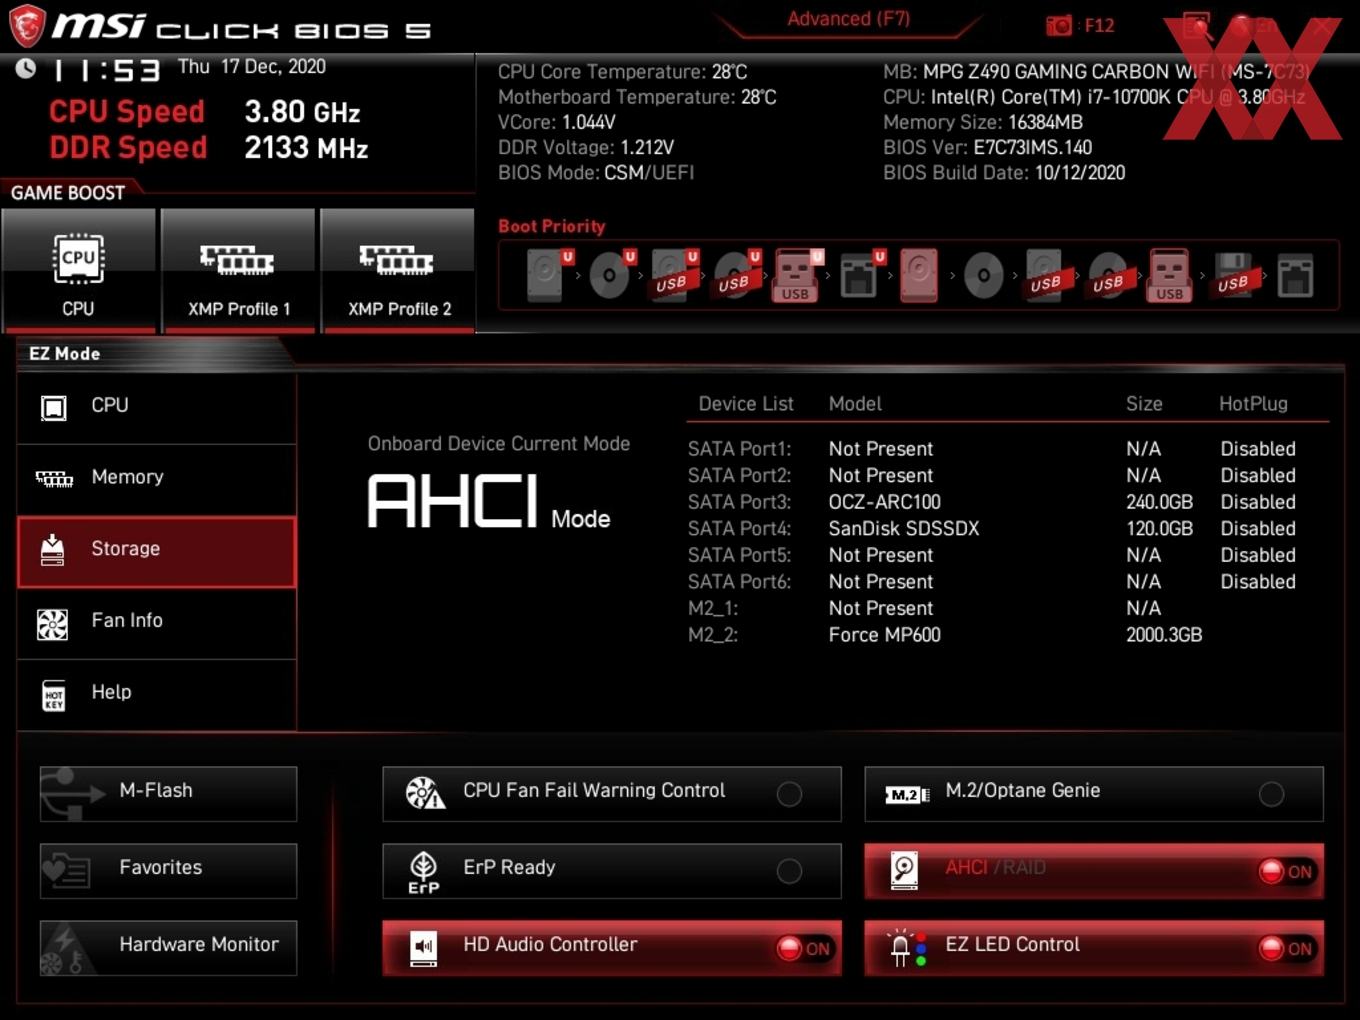The width and height of the screenshot is (1360, 1020).
Task: Enable the ErP Ready option
Action: [611, 871]
